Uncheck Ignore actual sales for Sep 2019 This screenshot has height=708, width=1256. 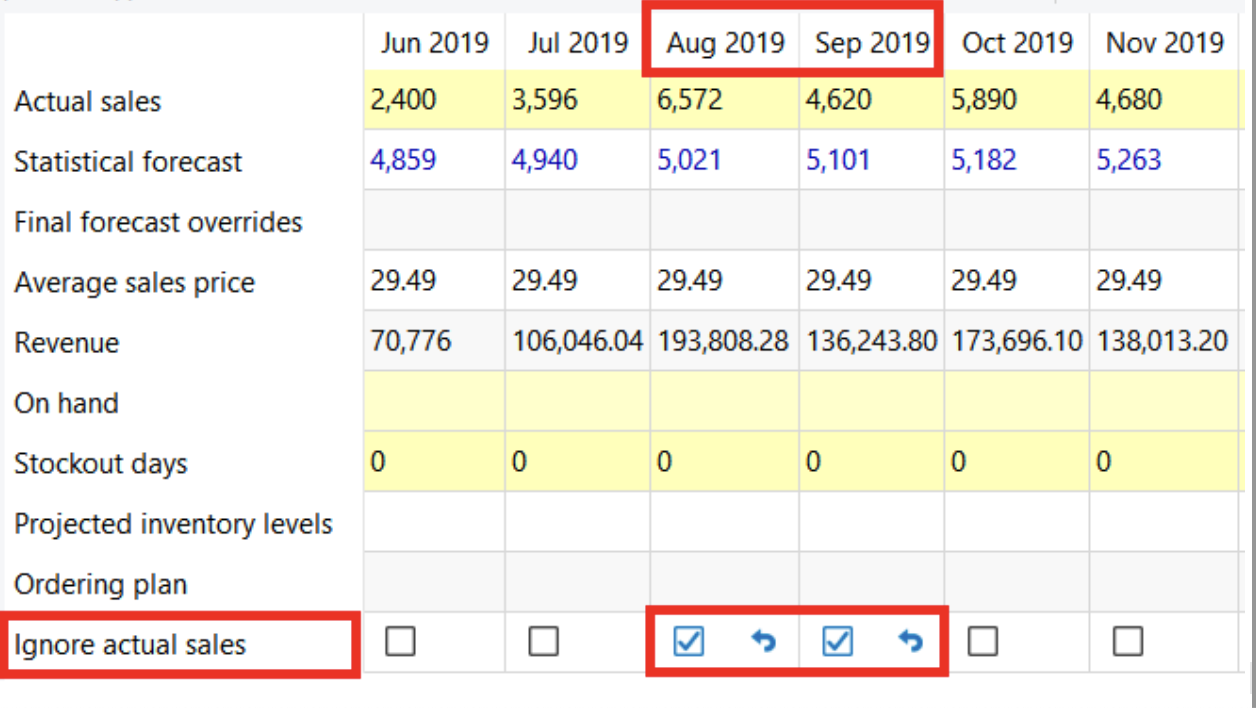(837, 641)
